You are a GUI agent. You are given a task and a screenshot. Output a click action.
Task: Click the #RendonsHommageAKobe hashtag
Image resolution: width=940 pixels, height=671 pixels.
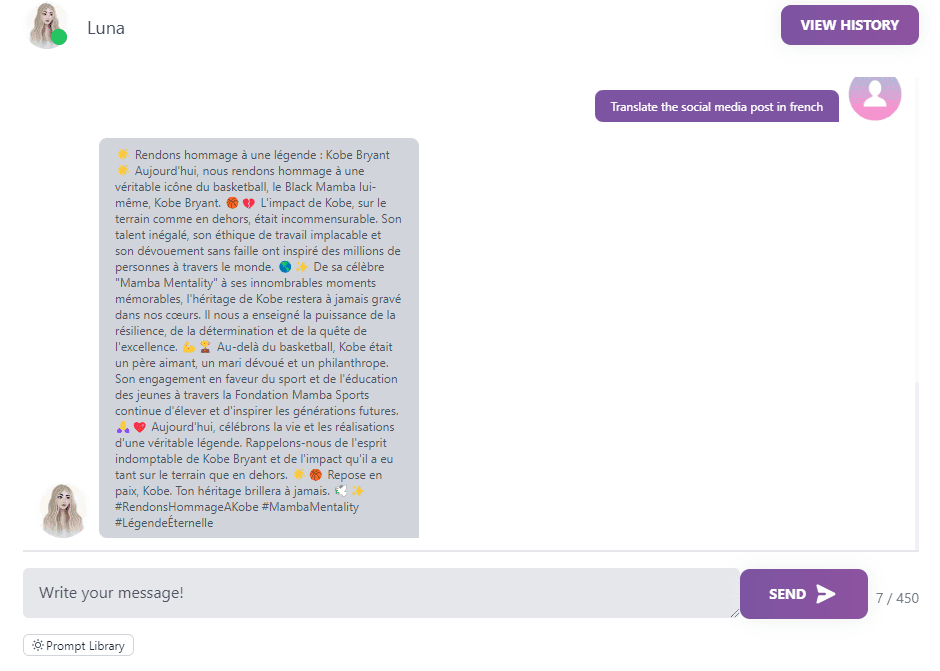pyautogui.click(x=186, y=507)
